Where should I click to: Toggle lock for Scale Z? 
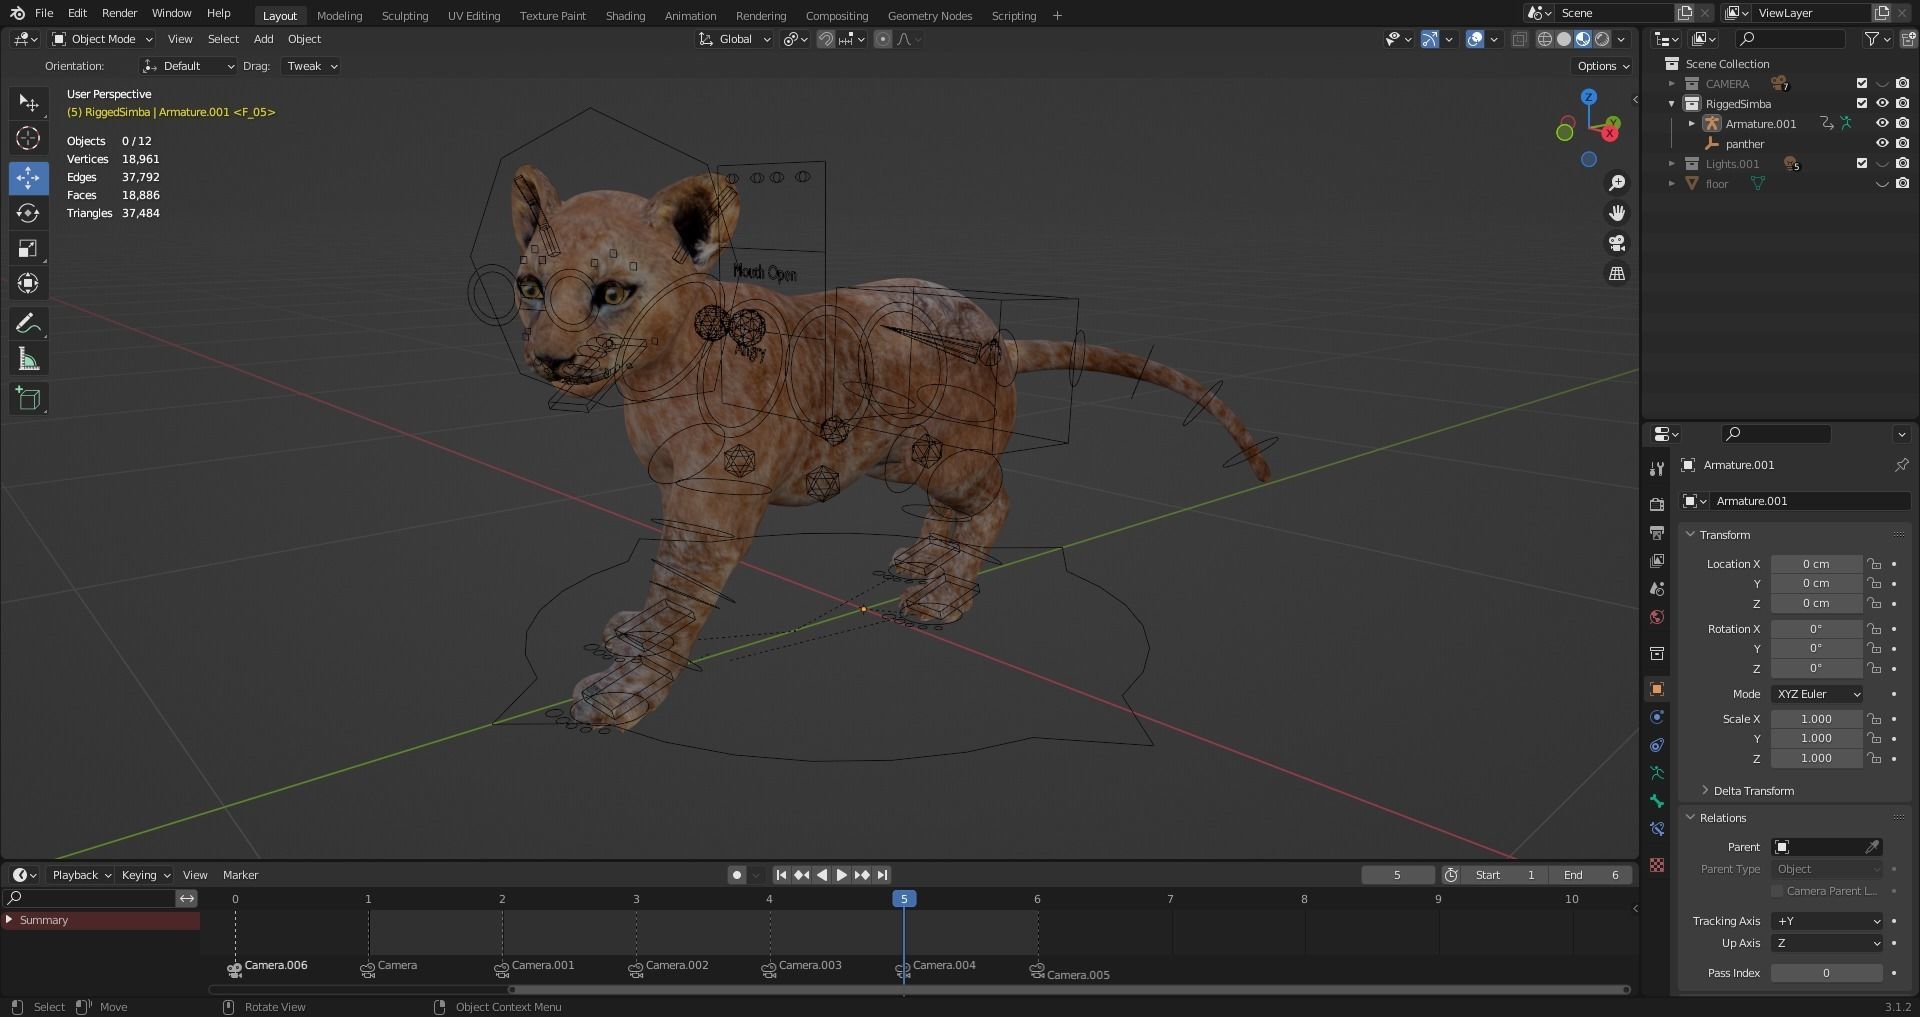click(x=1875, y=759)
